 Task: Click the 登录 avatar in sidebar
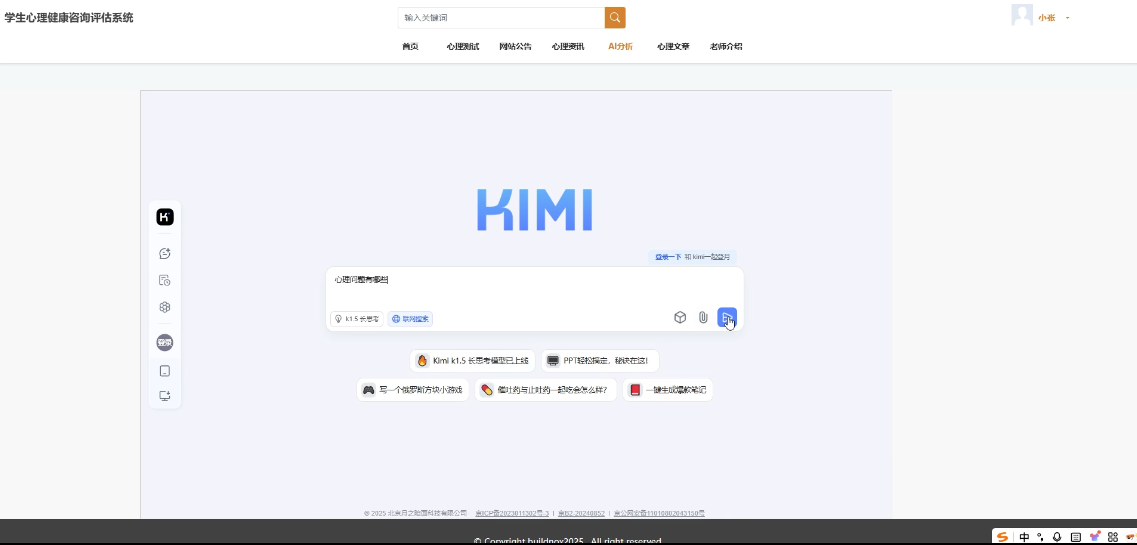point(165,343)
